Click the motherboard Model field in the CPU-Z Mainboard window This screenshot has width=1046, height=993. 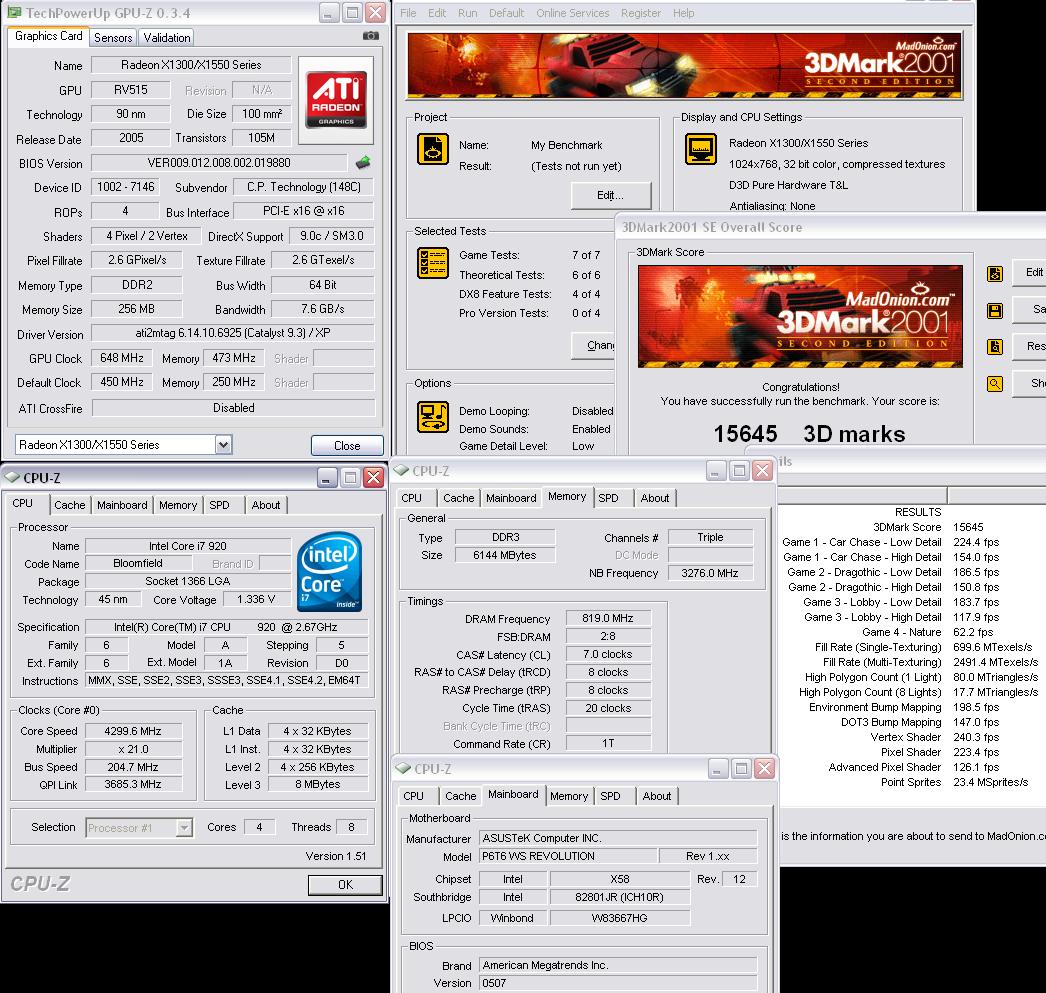(568, 856)
